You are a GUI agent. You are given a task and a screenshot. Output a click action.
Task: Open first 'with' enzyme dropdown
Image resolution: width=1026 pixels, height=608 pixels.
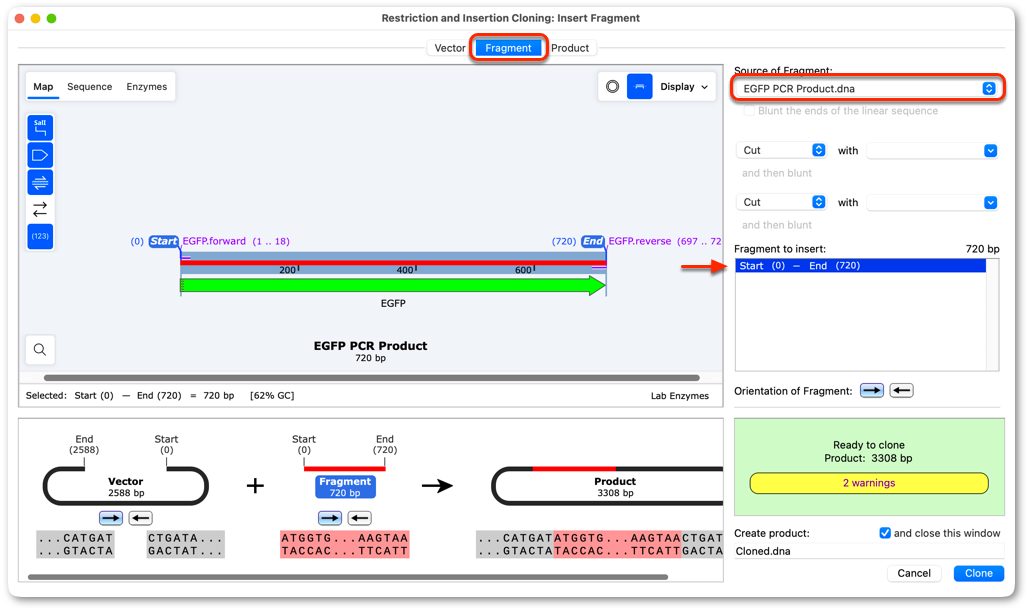[x=932, y=151]
